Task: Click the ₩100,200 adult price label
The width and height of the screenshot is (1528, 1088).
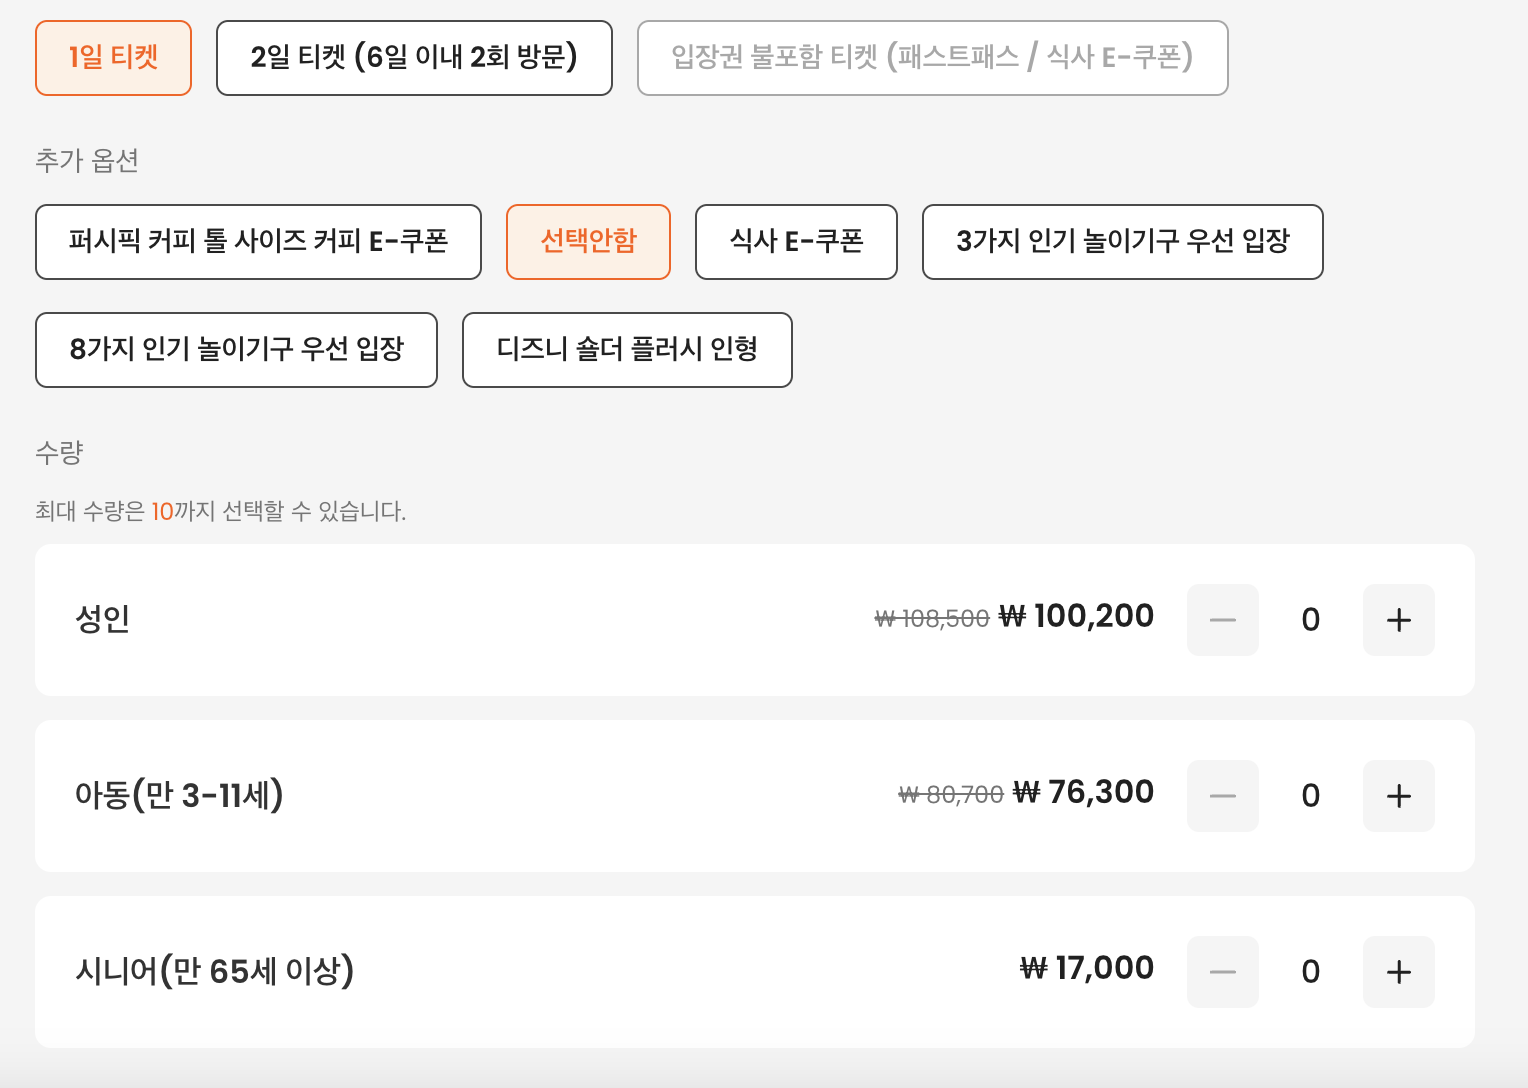Action: [1077, 616]
